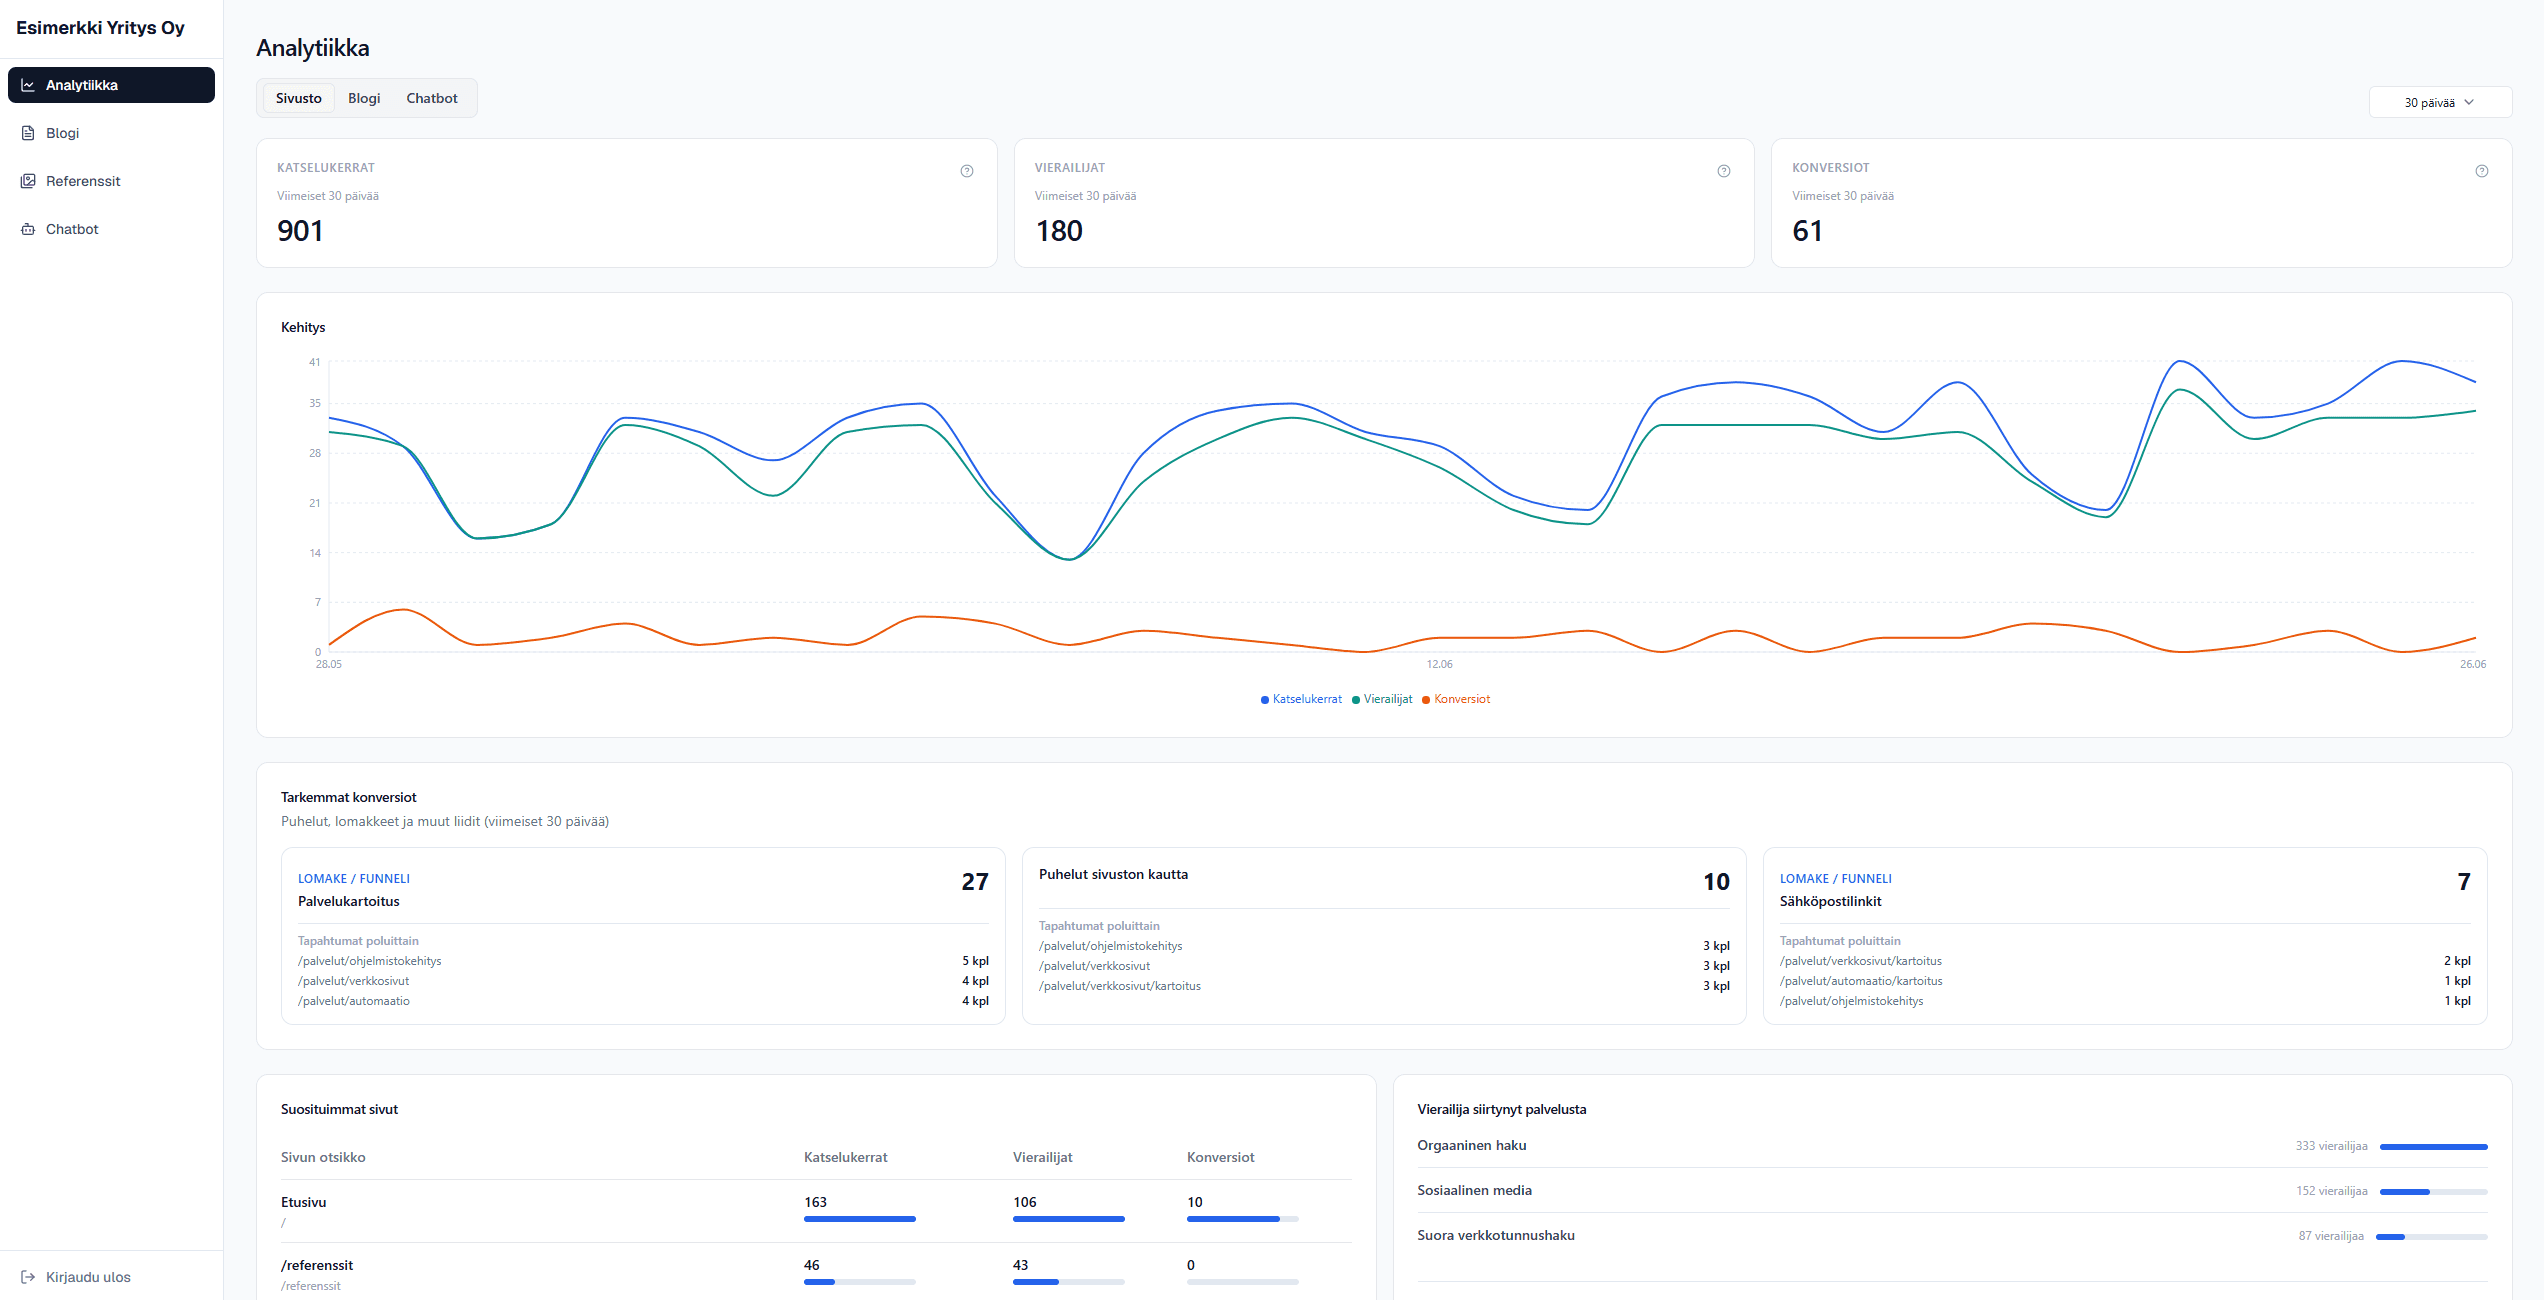The width and height of the screenshot is (2544, 1300).
Task: Click the Suosituimmat sivut section heading
Action: pyautogui.click(x=340, y=1109)
